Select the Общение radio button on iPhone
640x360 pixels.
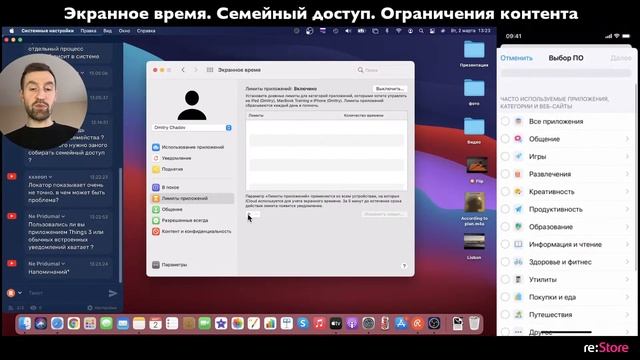tap(505, 139)
